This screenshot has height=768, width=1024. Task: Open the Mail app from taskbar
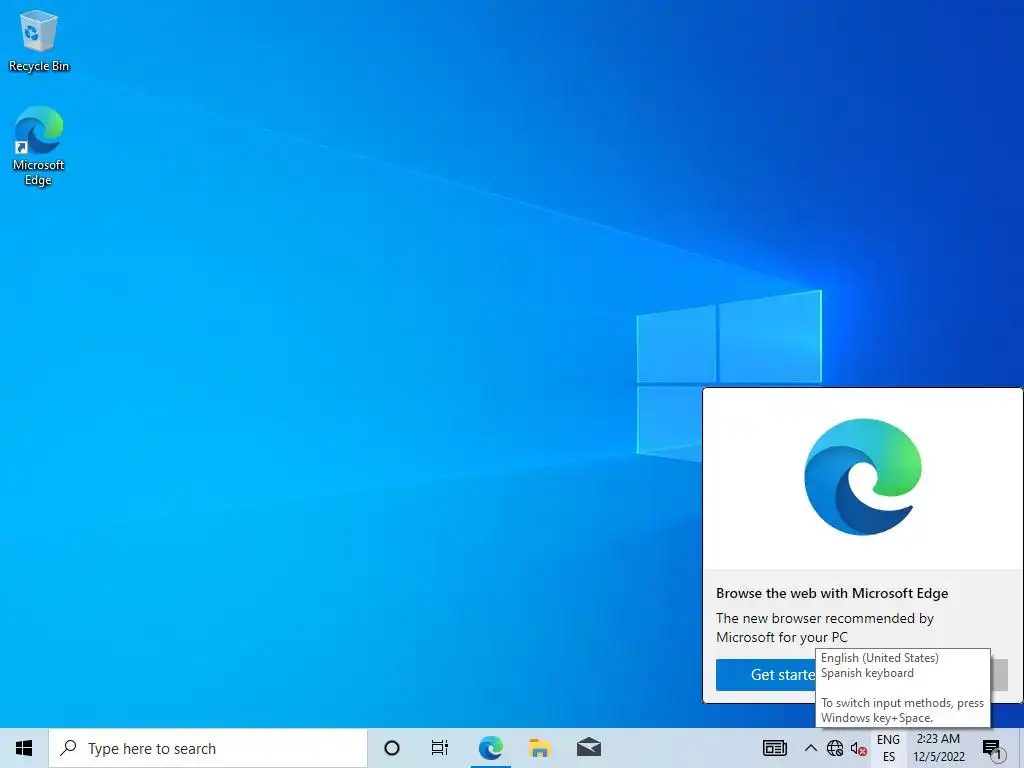tap(588, 748)
